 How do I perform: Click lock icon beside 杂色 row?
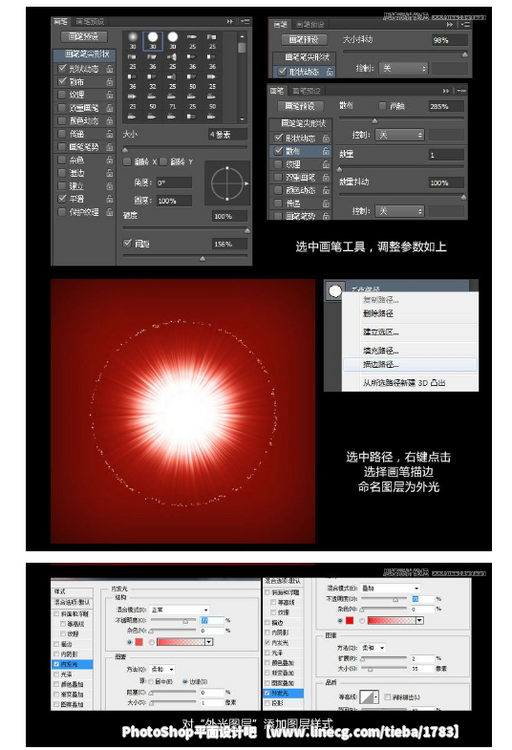[110, 160]
